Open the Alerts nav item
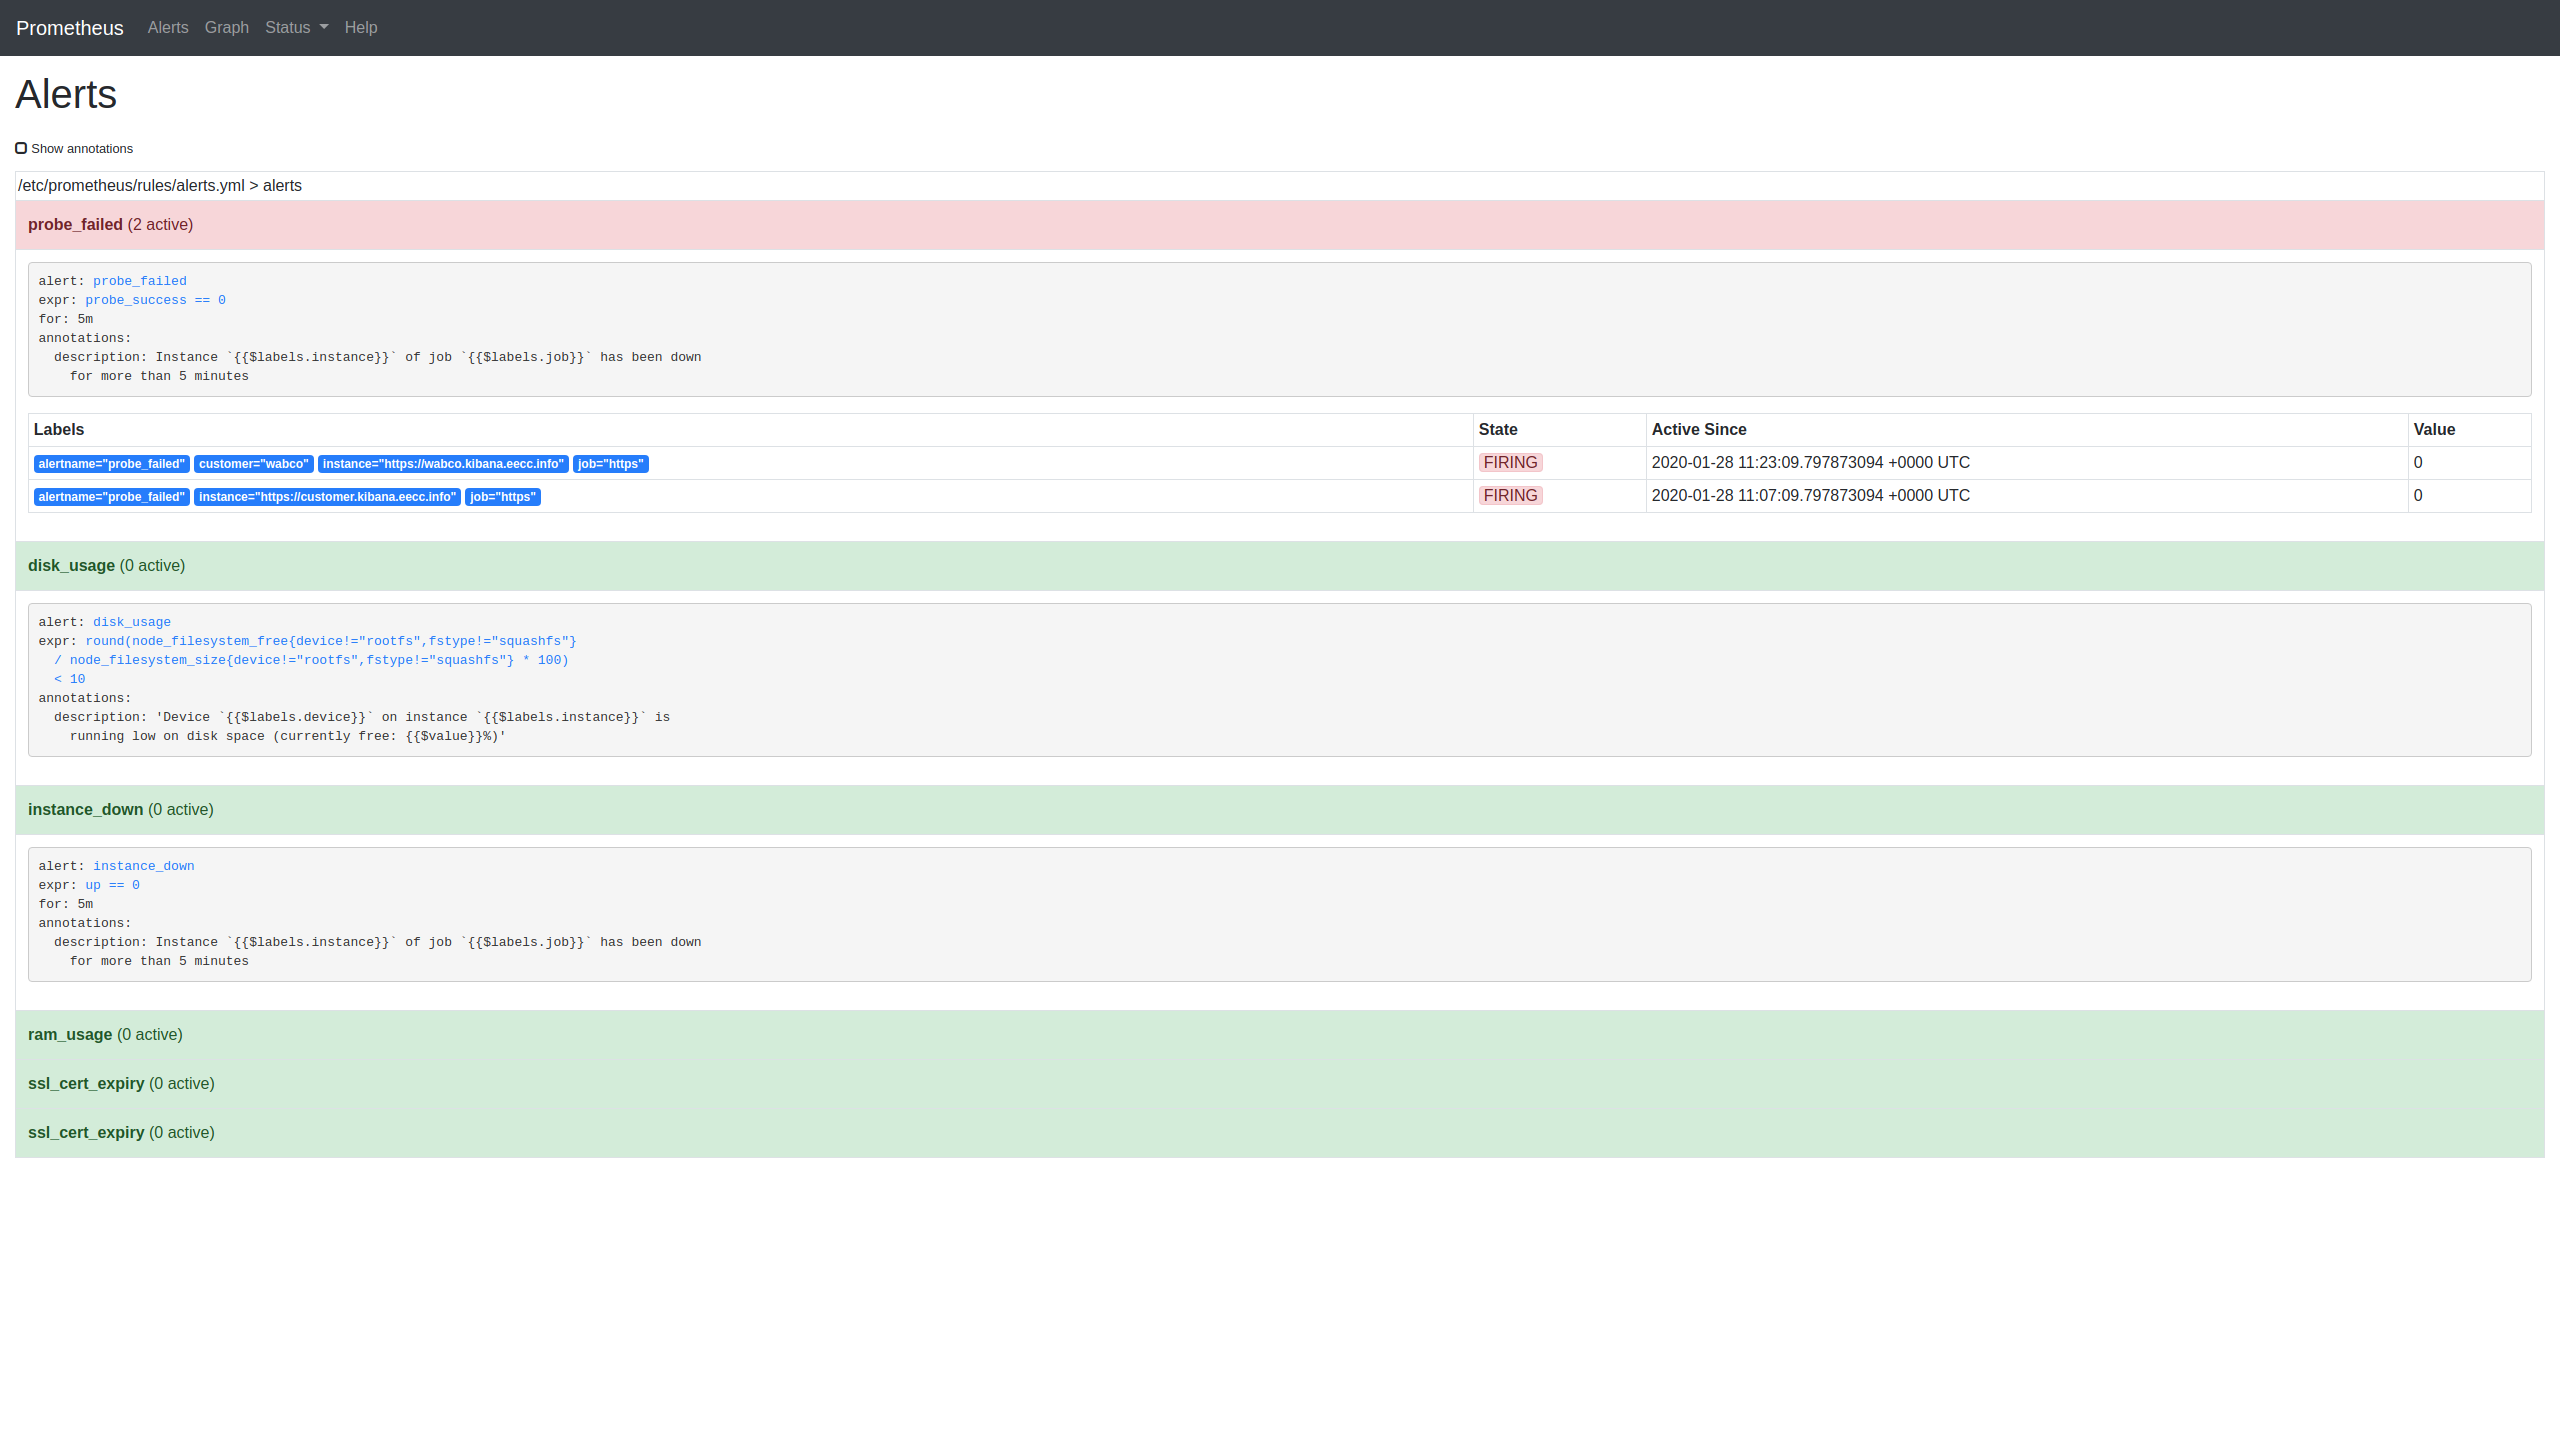This screenshot has width=2560, height=1440. point(168,28)
